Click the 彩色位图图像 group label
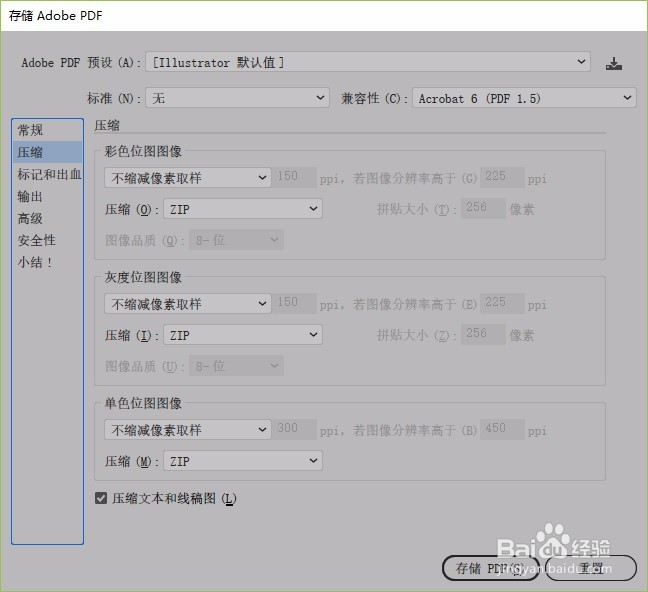Viewport: 648px width, 592px height. pos(143,151)
